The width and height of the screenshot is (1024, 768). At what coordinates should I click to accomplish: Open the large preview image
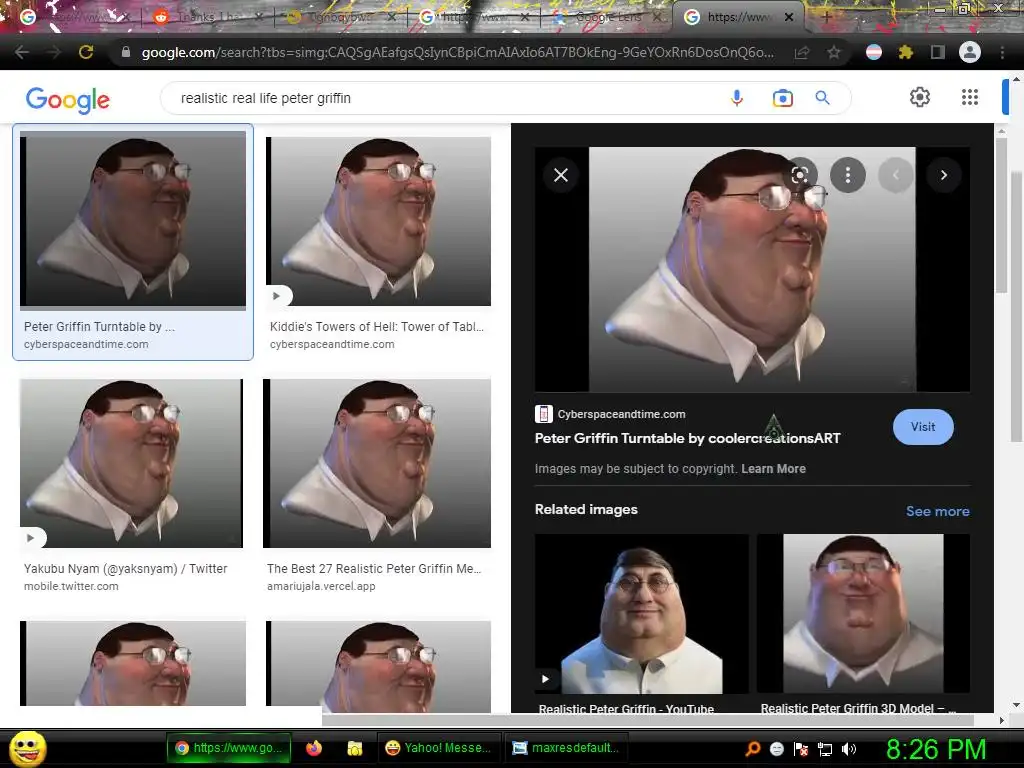point(752,269)
